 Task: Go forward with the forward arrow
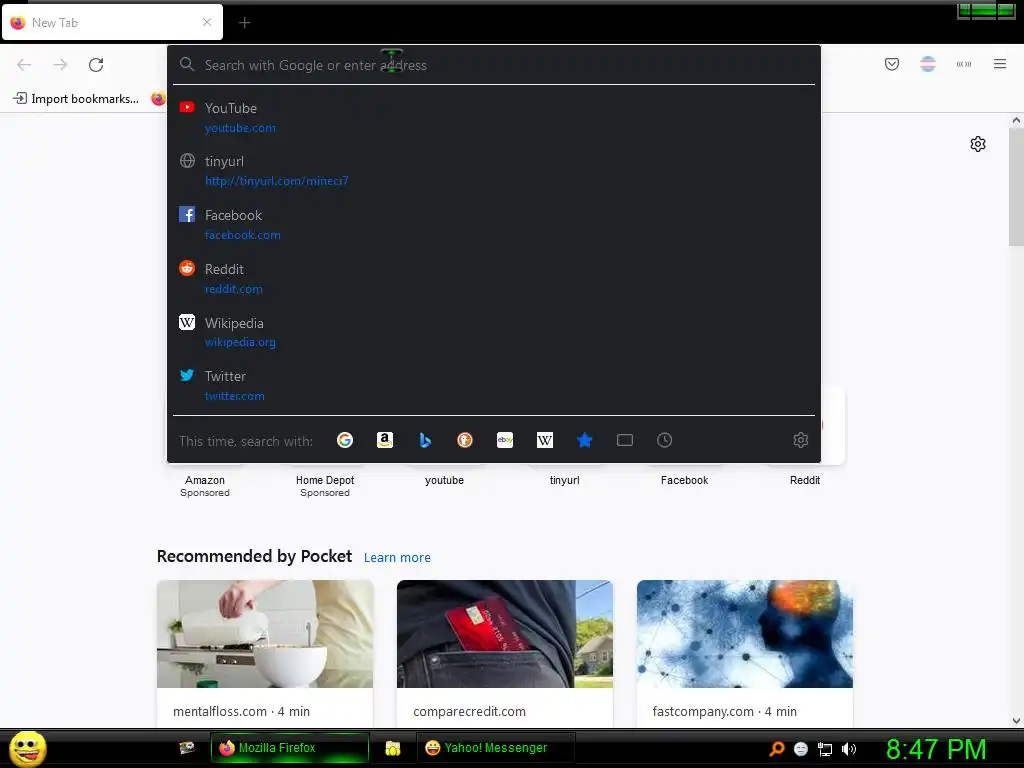tap(60, 65)
